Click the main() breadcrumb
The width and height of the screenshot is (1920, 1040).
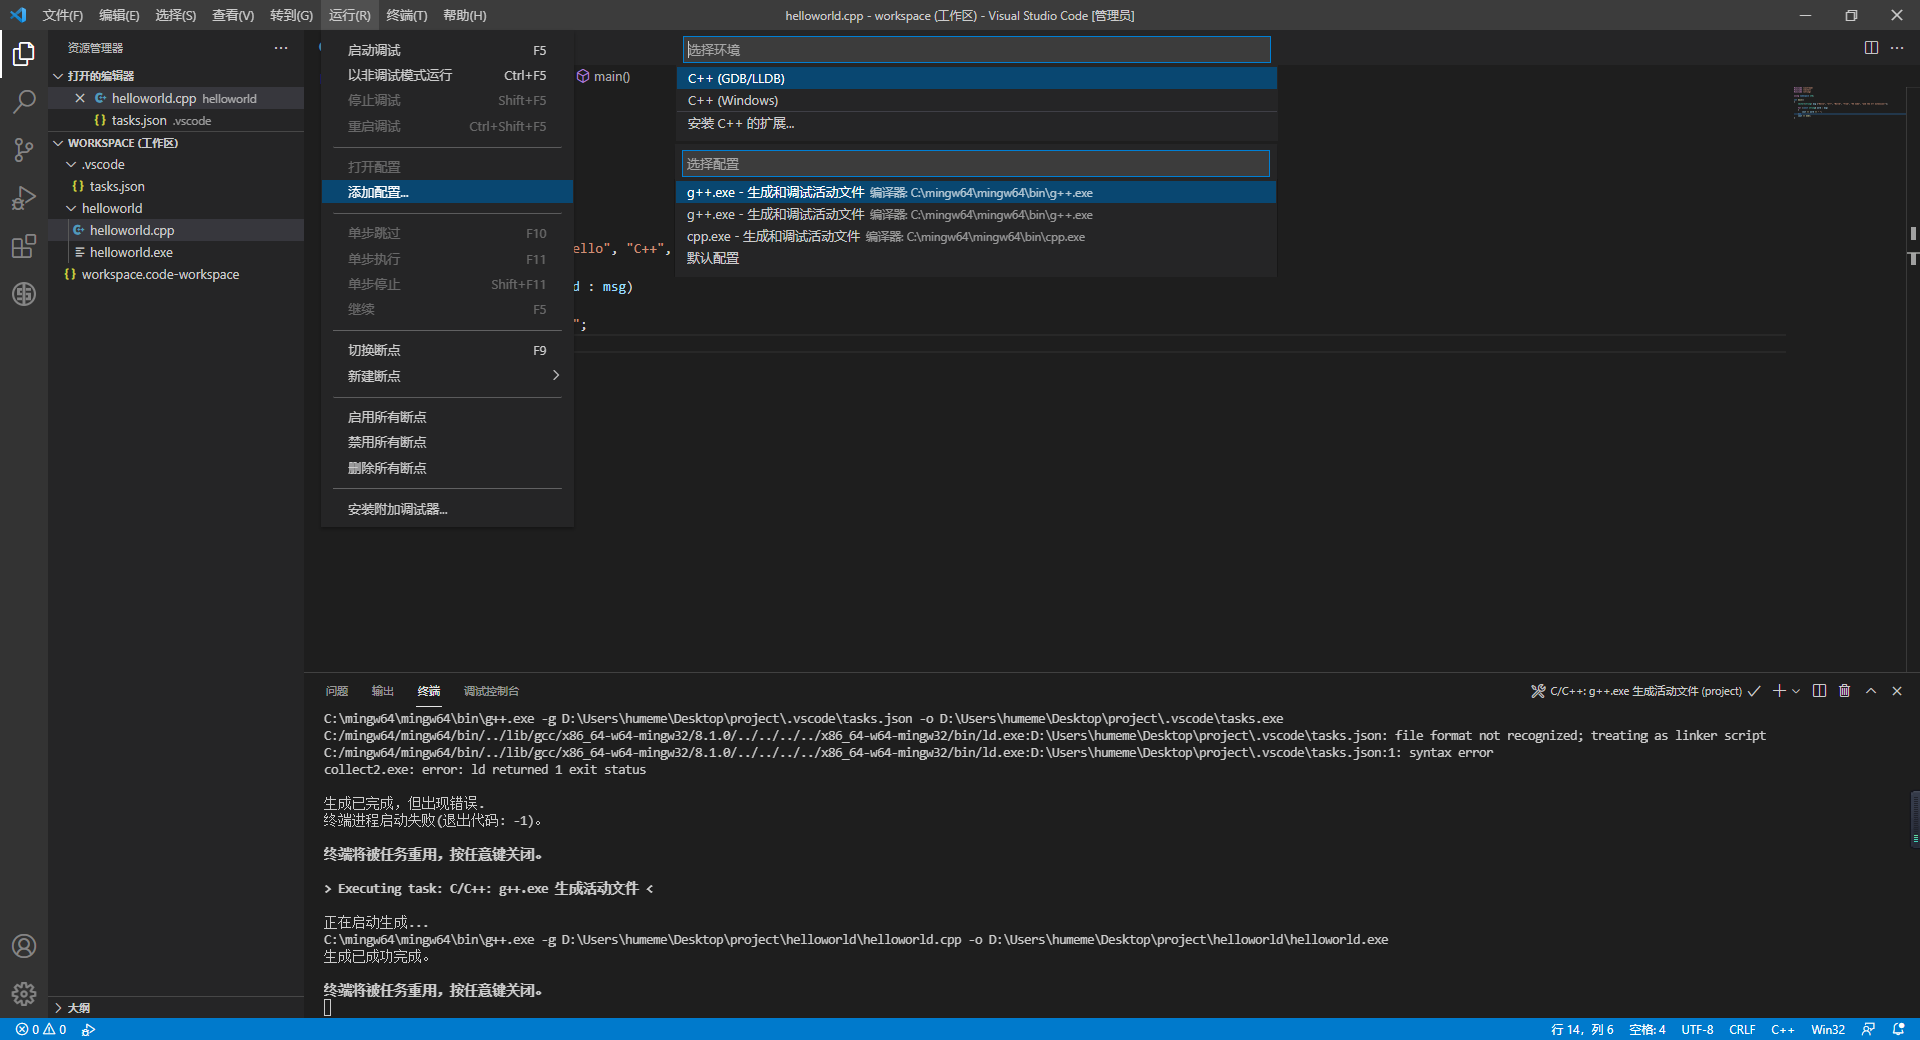[604, 76]
